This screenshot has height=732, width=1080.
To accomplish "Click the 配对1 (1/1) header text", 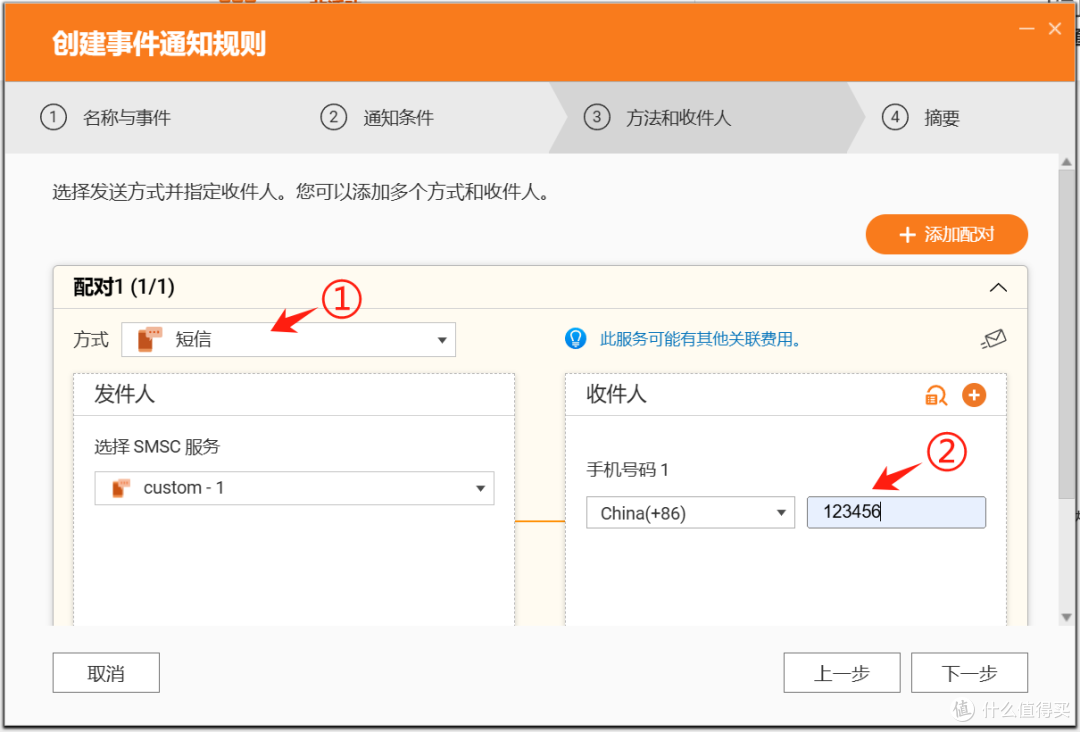I will pyautogui.click(x=124, y=287).
